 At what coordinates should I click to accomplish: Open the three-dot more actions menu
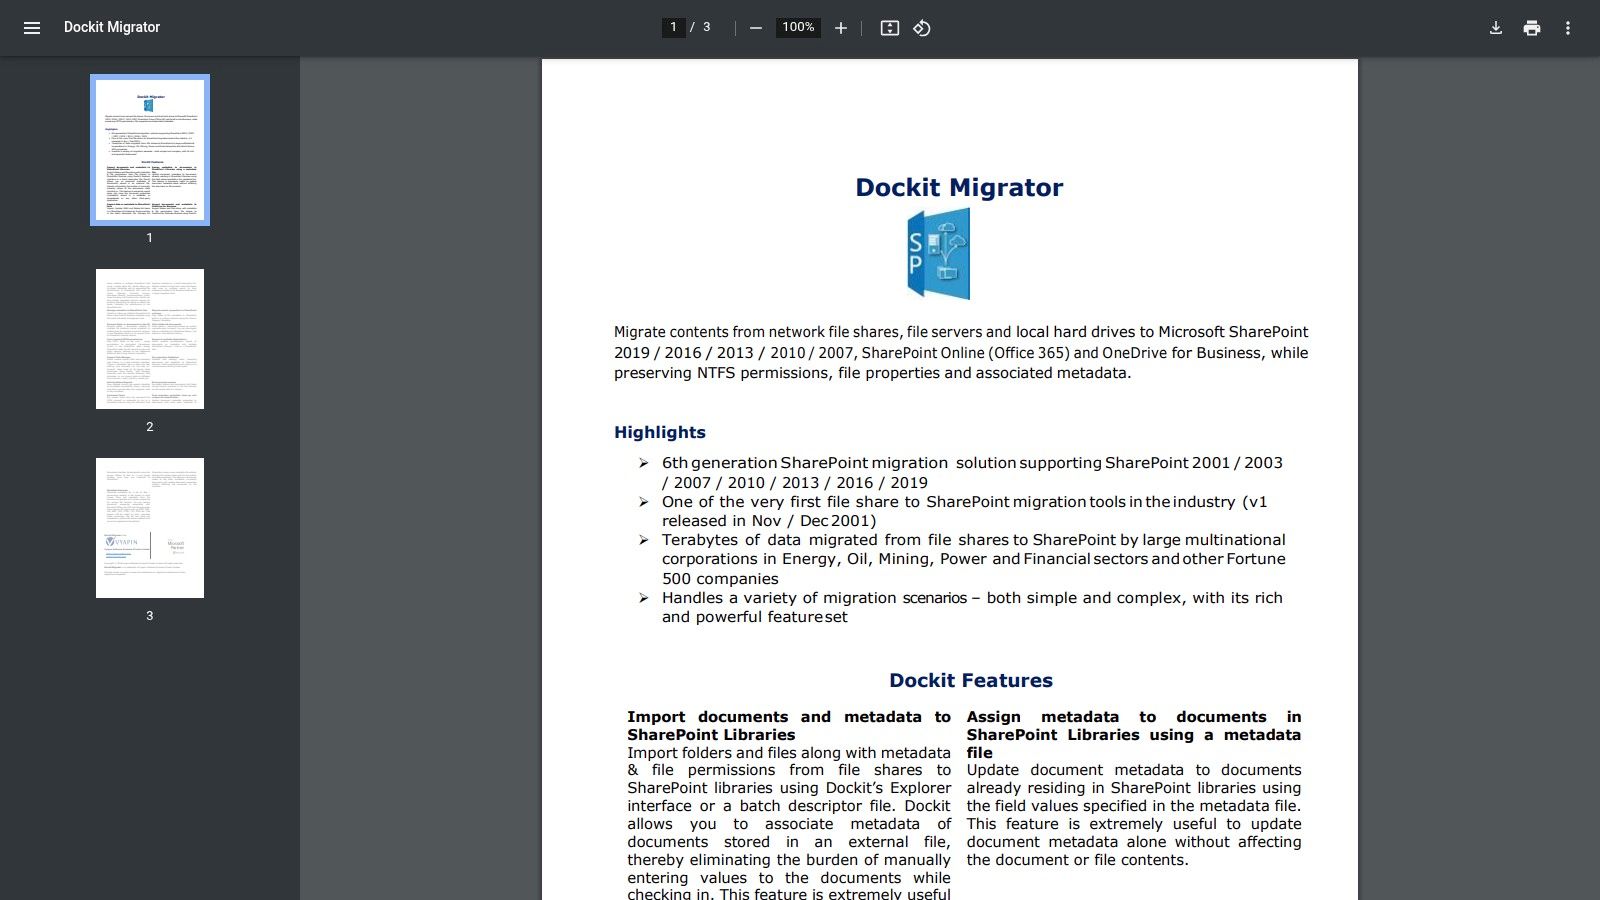[1568, 28]
